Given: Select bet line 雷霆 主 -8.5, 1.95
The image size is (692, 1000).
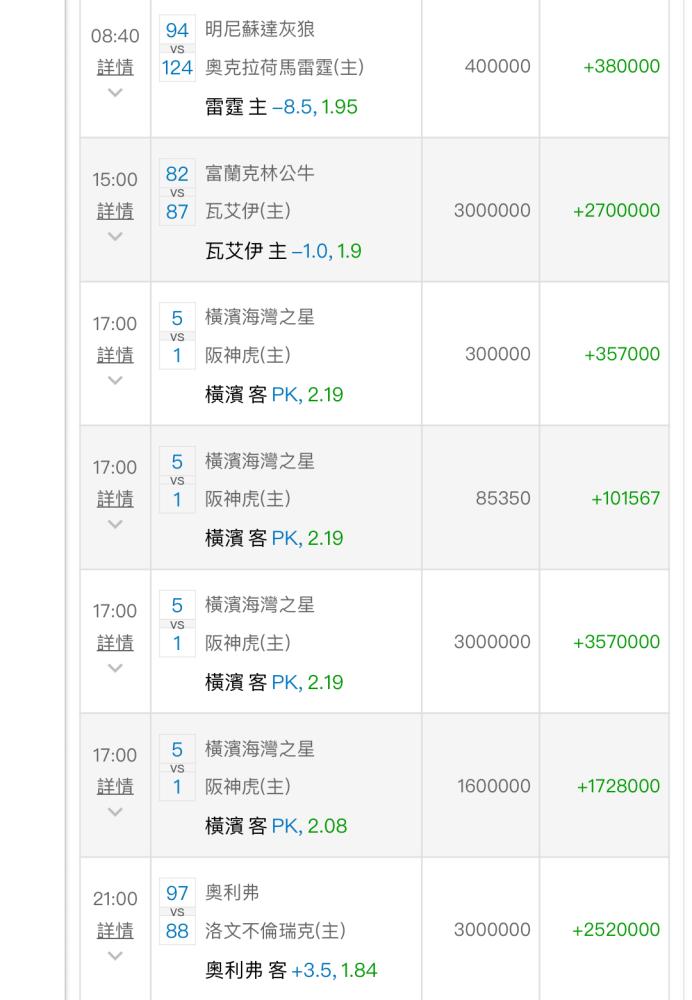Looking at the screenshot, I should pos(281,107).
